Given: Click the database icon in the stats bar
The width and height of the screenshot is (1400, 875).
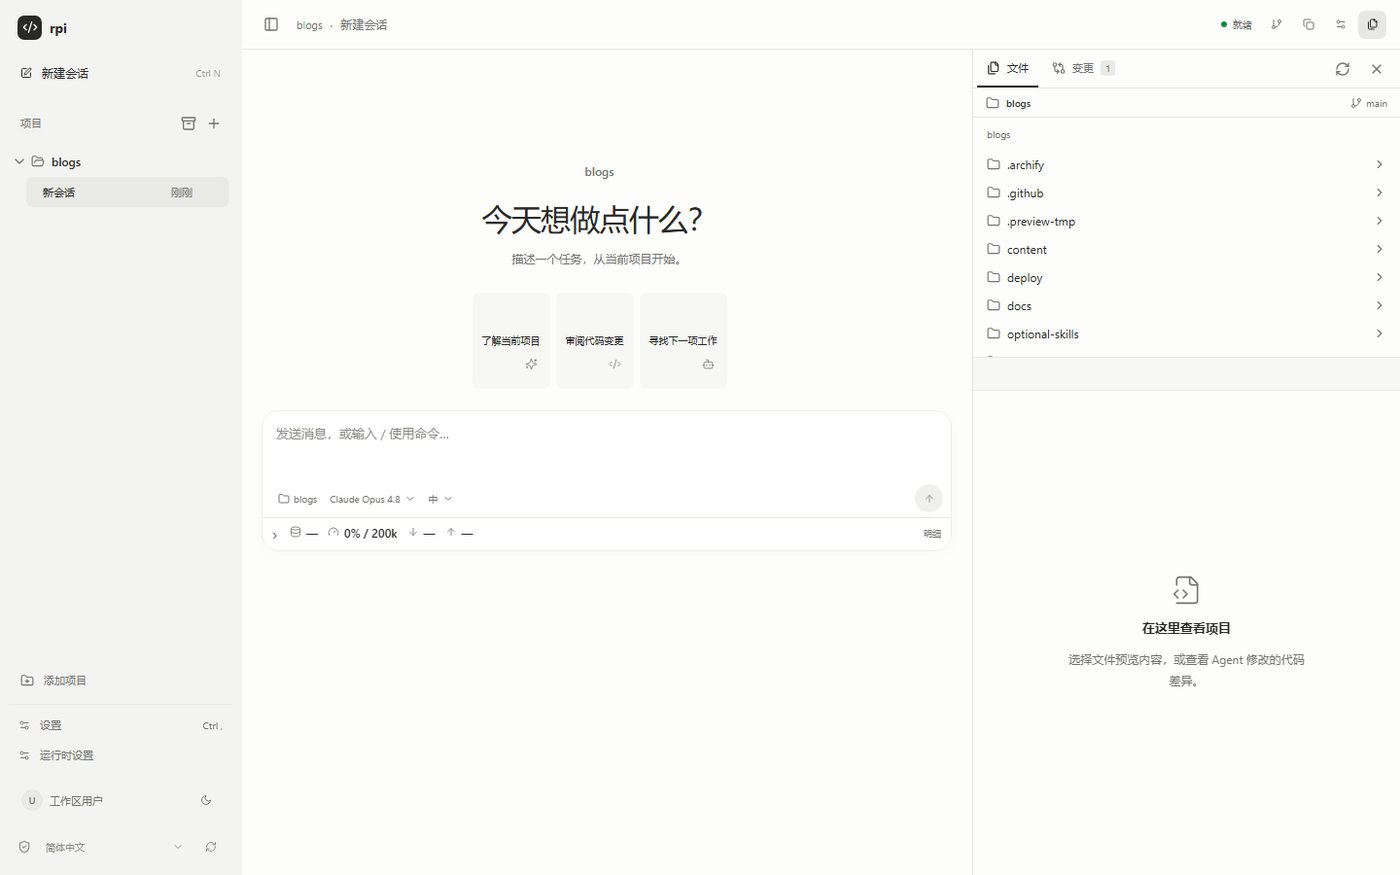Looking at the screenshot, I should 295,532.
